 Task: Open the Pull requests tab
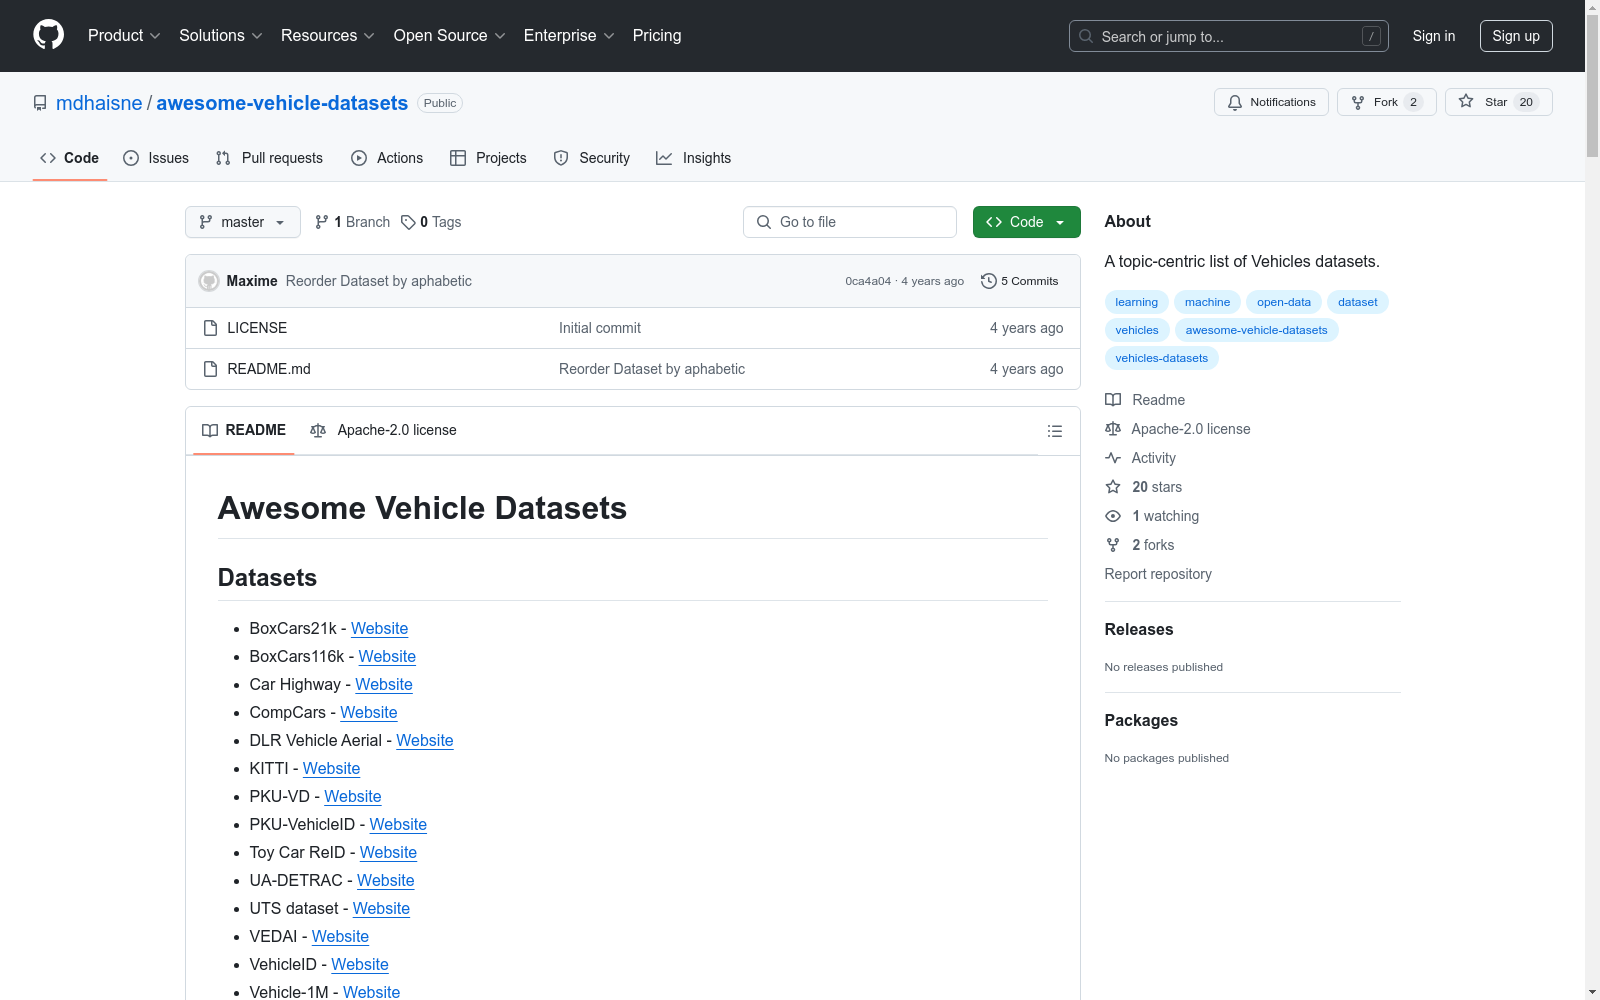point(269,158)
